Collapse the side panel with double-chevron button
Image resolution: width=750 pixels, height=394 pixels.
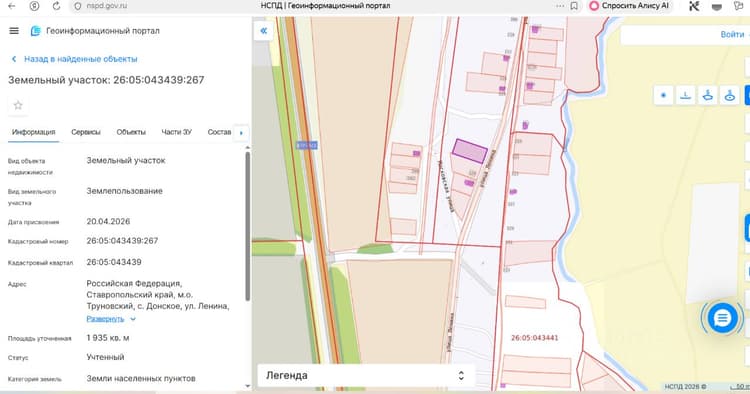pyautogui.click(x=264, y=31)
